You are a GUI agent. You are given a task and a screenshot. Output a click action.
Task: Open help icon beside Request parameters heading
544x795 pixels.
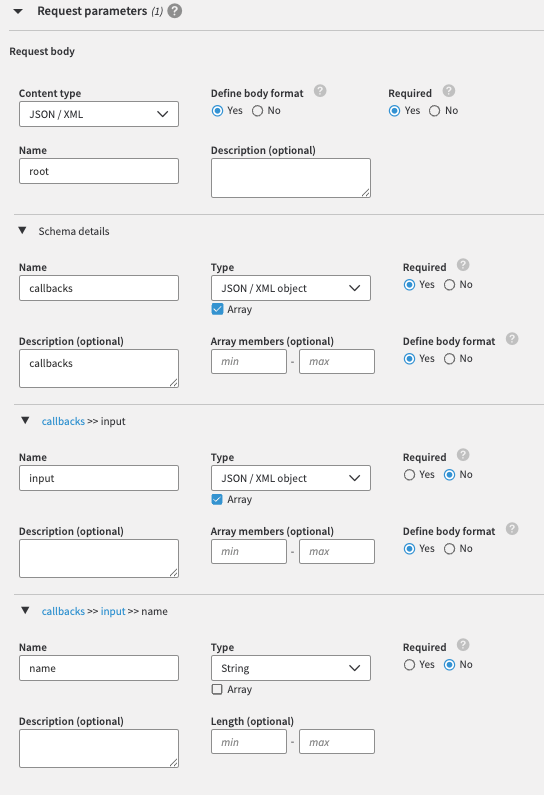(174, 11)
